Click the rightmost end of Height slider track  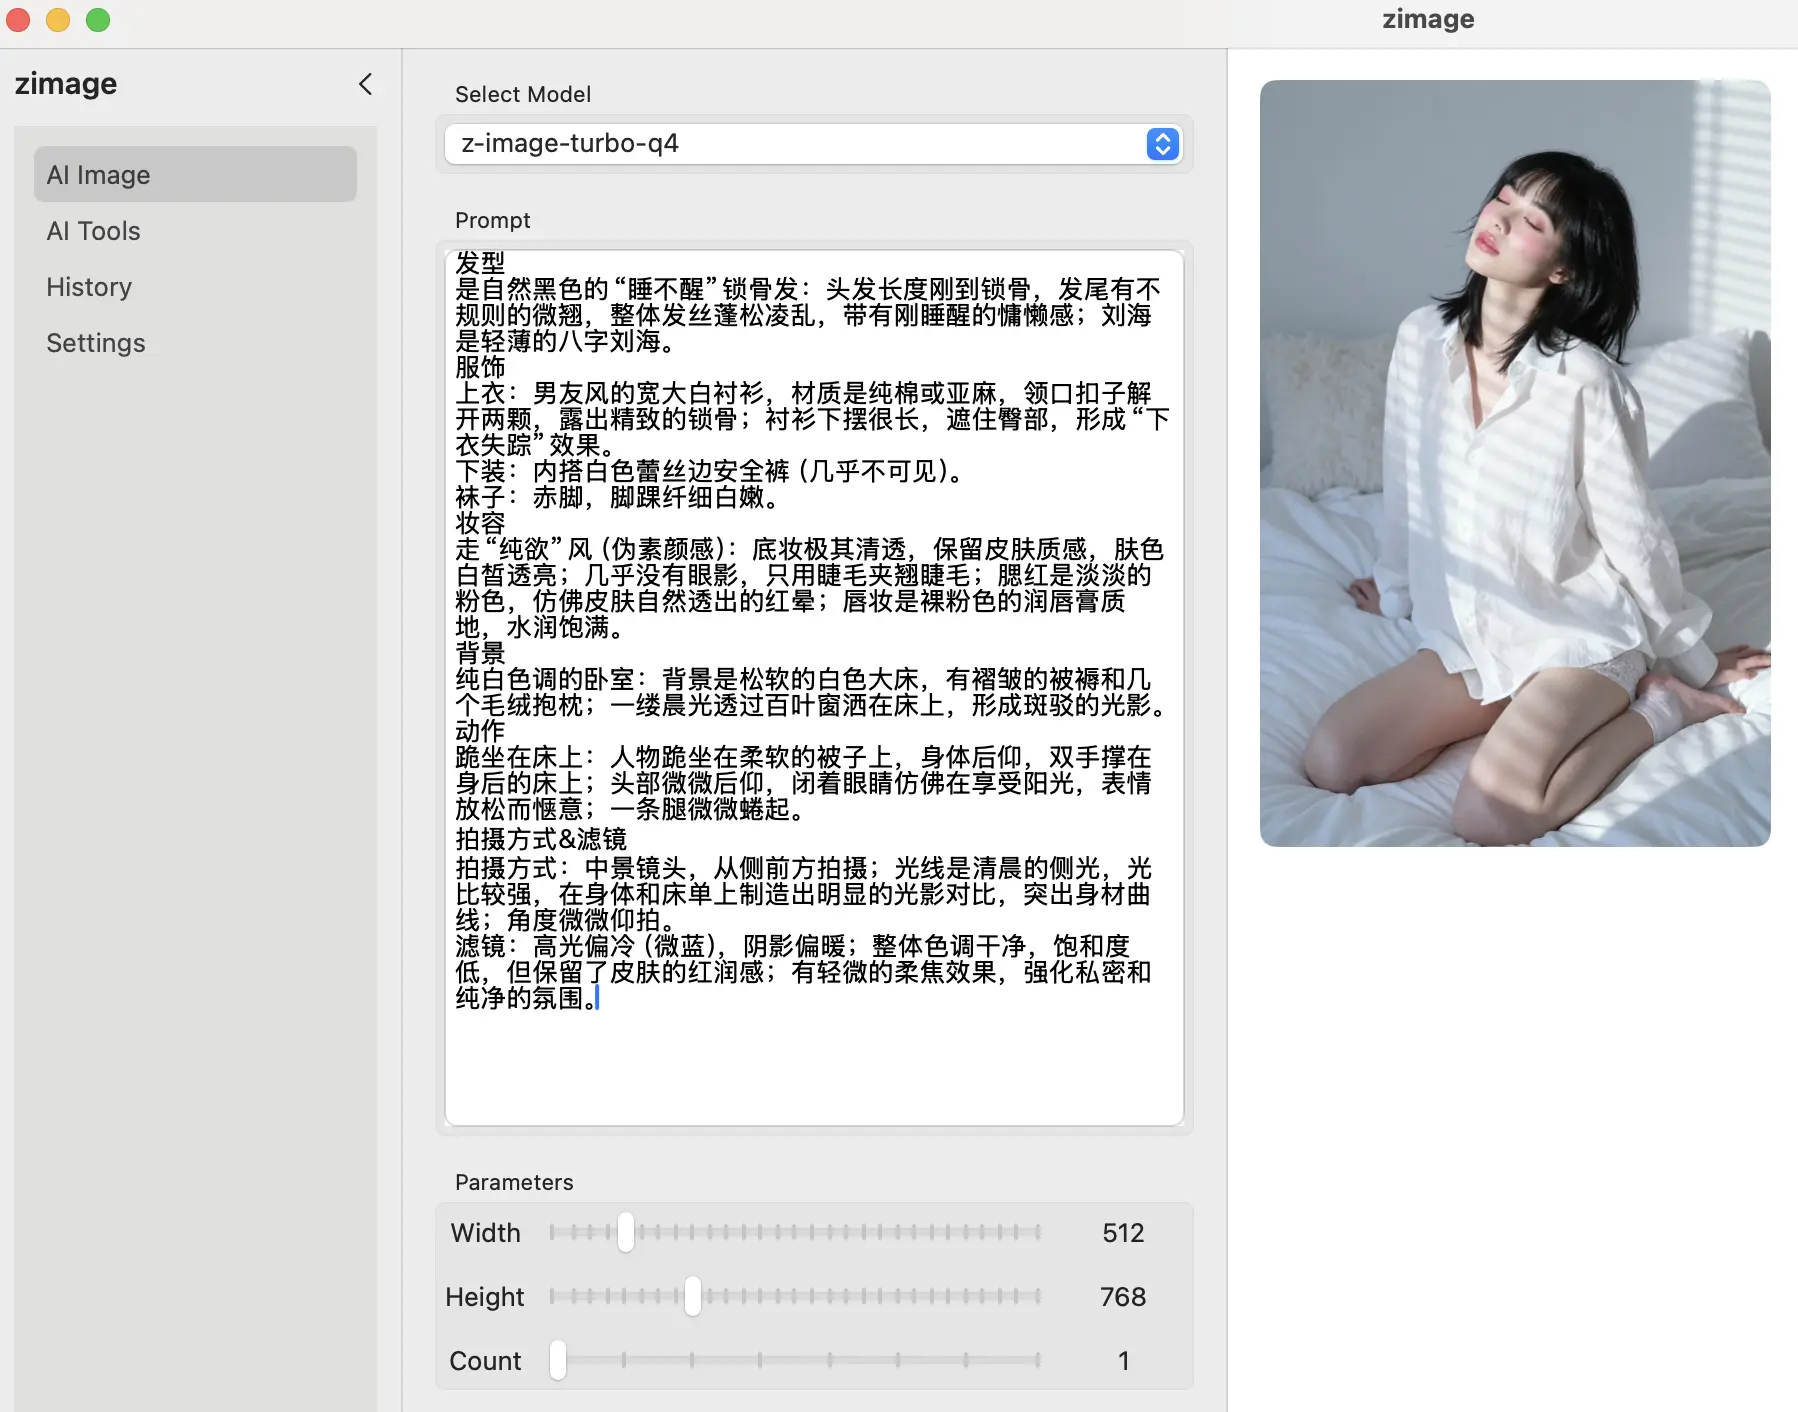click(x=1037, y=1296)
